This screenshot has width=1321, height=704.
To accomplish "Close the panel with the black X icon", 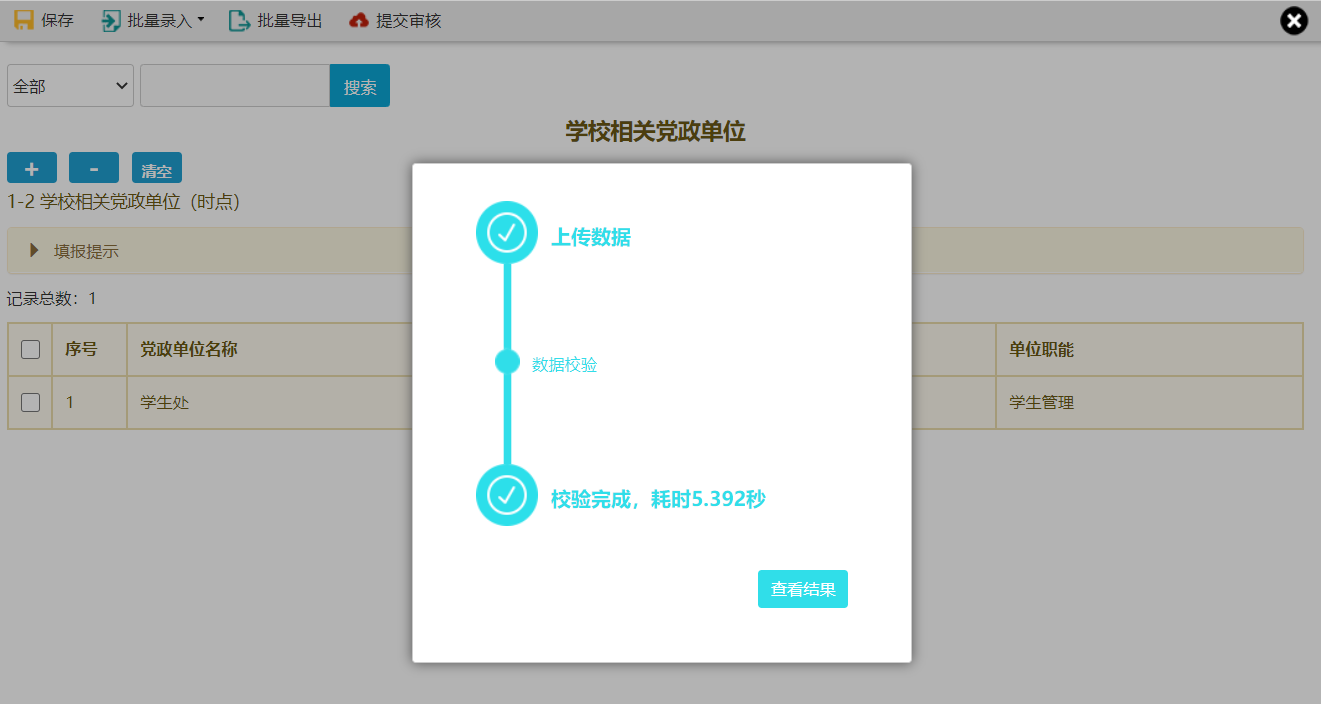I will coord(1294,20).
